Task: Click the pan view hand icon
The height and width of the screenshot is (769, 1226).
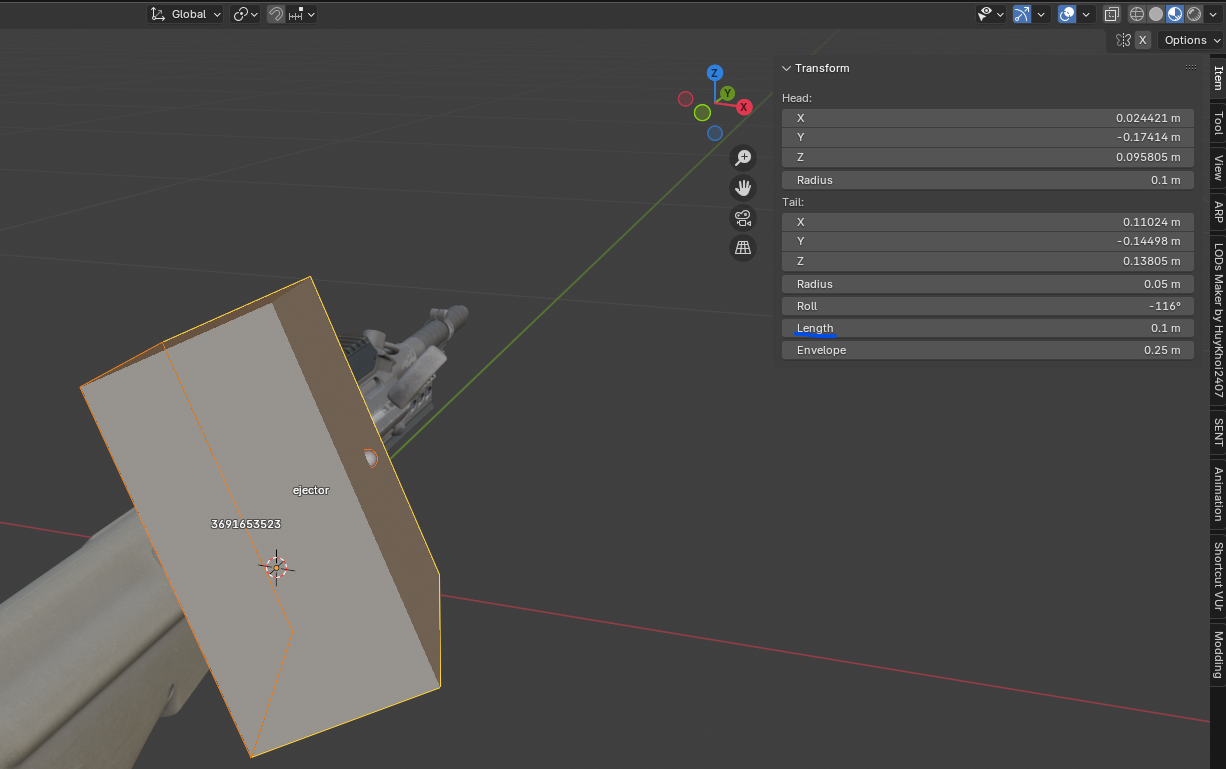Action: (743, 187)
